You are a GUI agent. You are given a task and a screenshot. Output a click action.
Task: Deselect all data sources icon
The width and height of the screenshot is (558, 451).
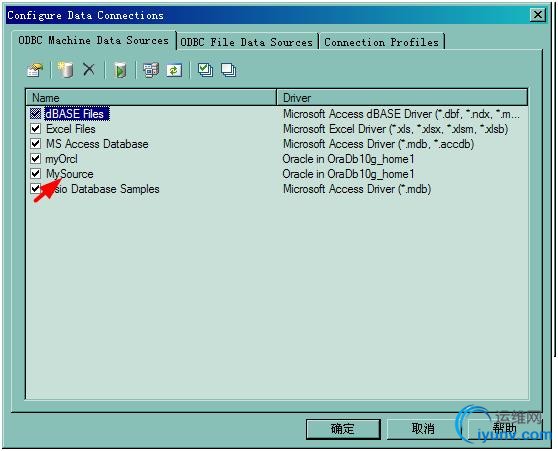pos(228,70)
